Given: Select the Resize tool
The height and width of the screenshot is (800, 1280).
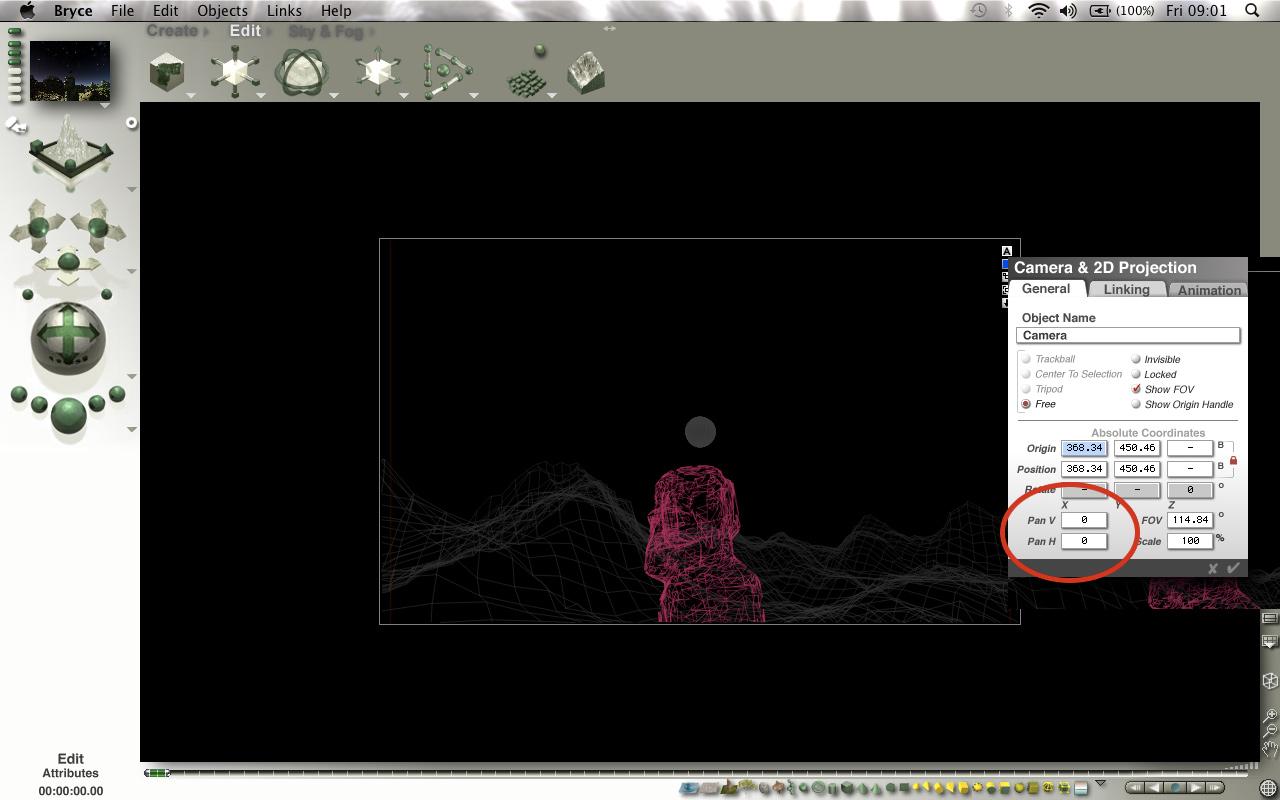Looking at the screenshot, I should pyautogui.click(x=234, y=72).
